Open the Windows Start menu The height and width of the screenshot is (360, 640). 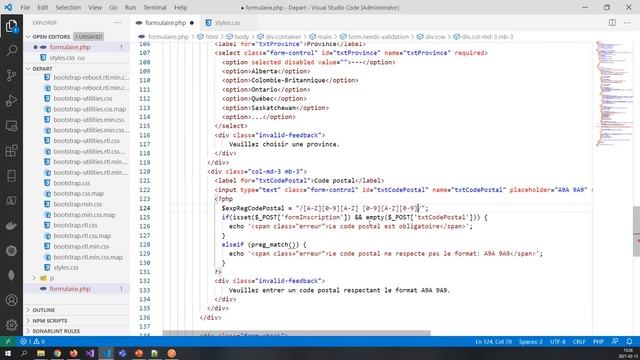click(x=8, y=353)
